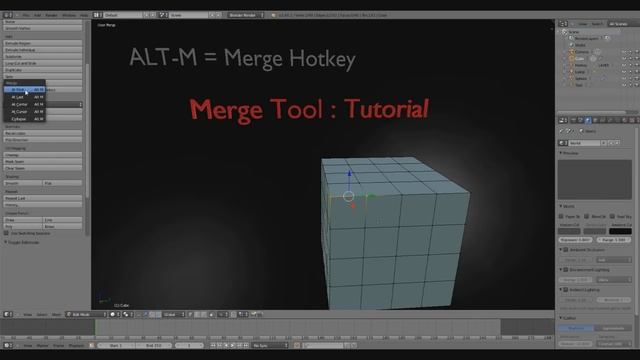Choose At First in Merge menu

tap(24, 89)
